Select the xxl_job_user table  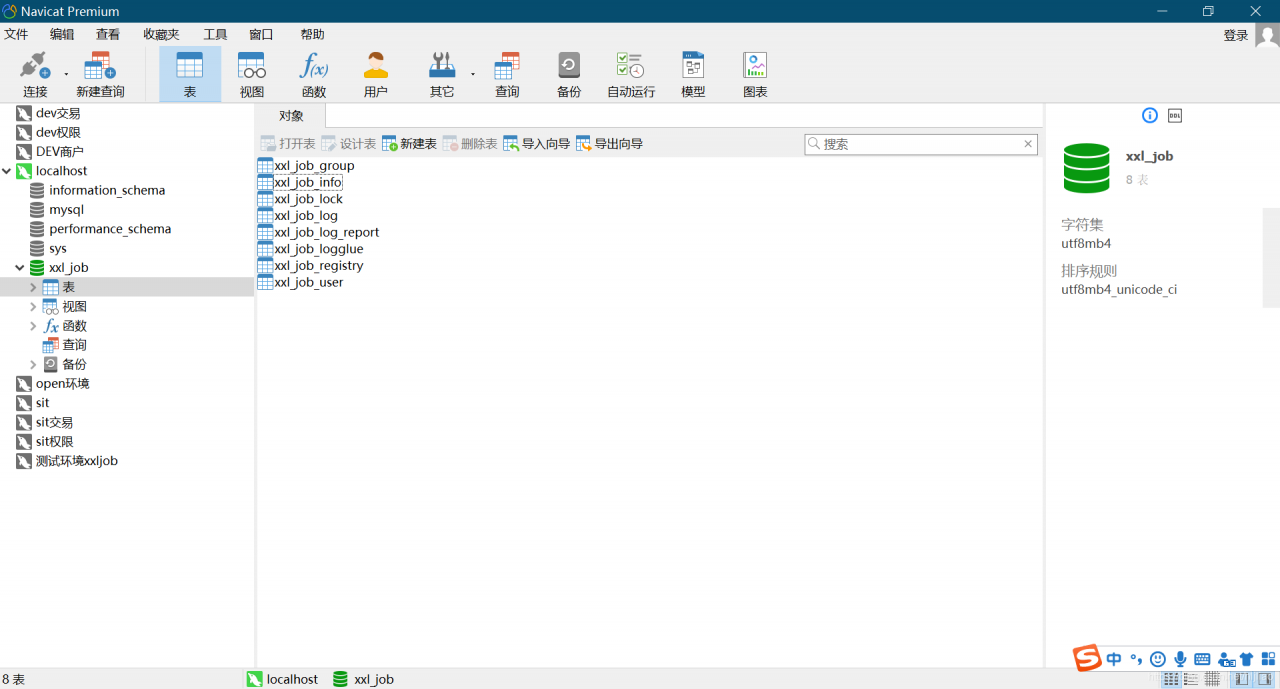300,282
